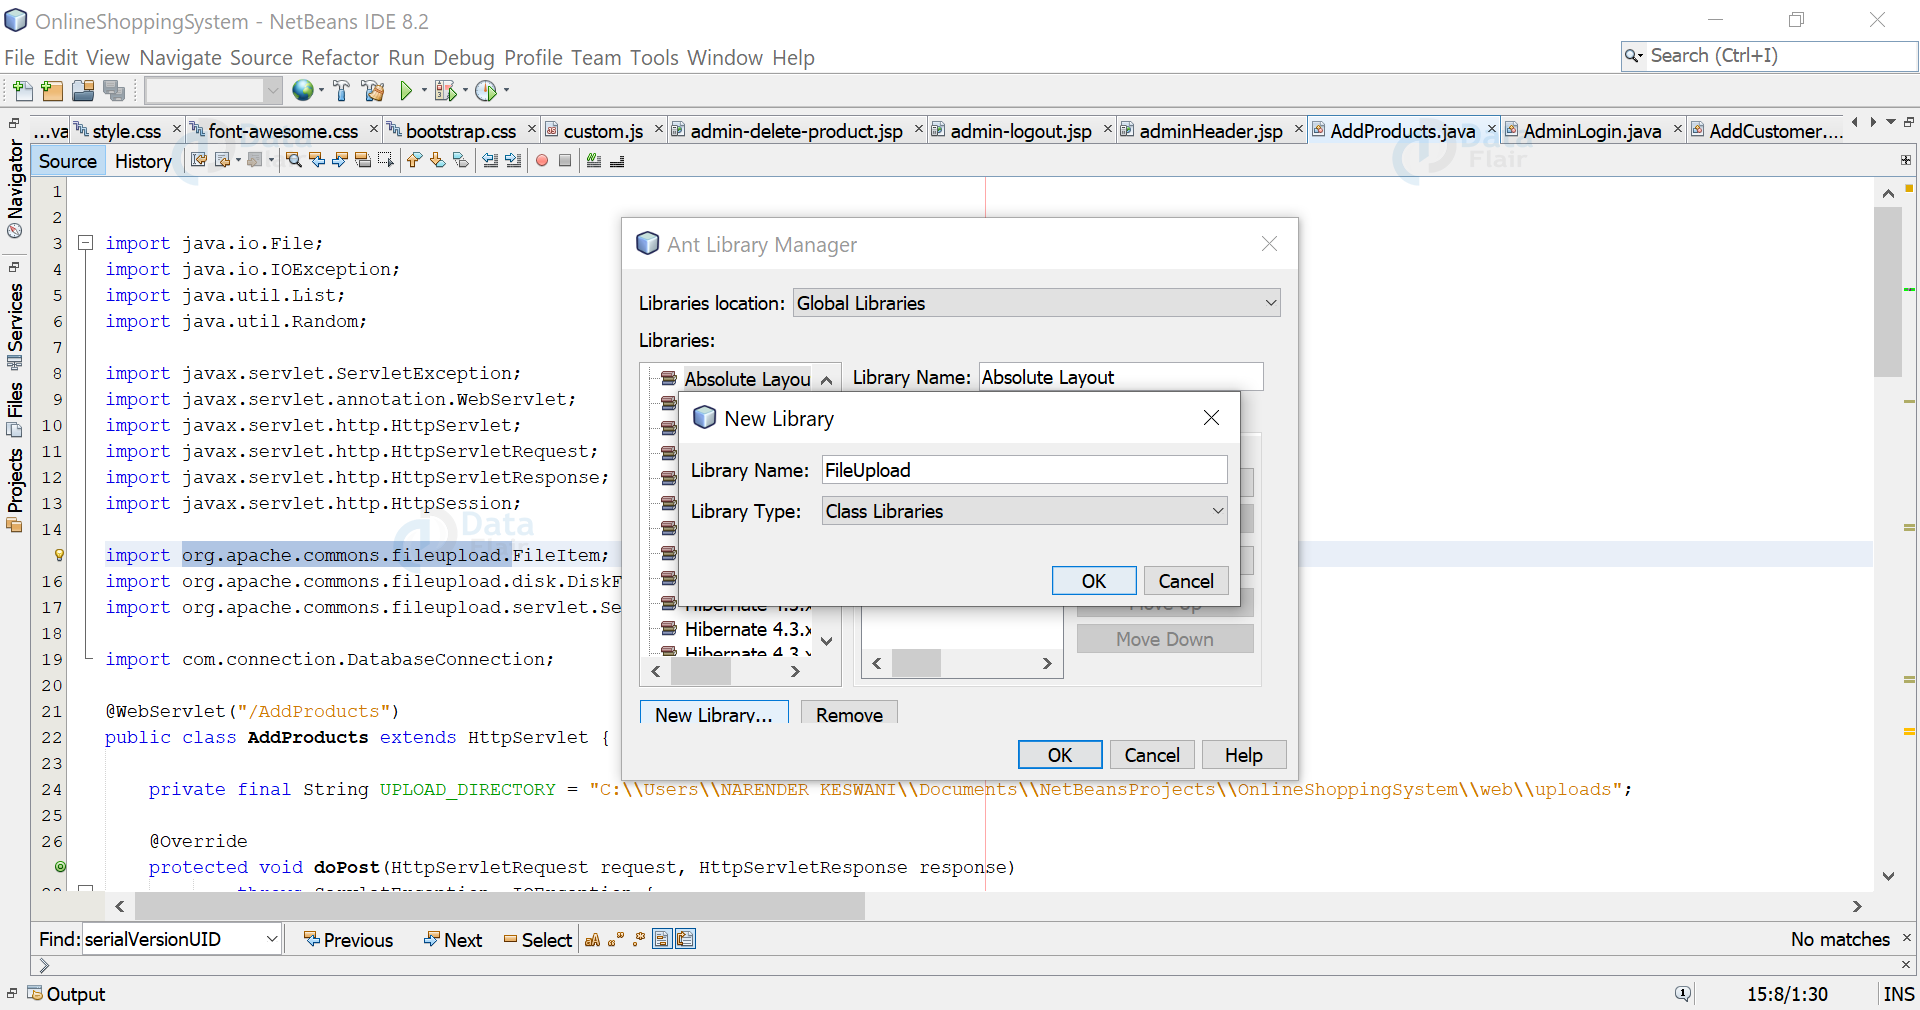
Task: Click the New File toolbar icon
Action: (22, 91)
